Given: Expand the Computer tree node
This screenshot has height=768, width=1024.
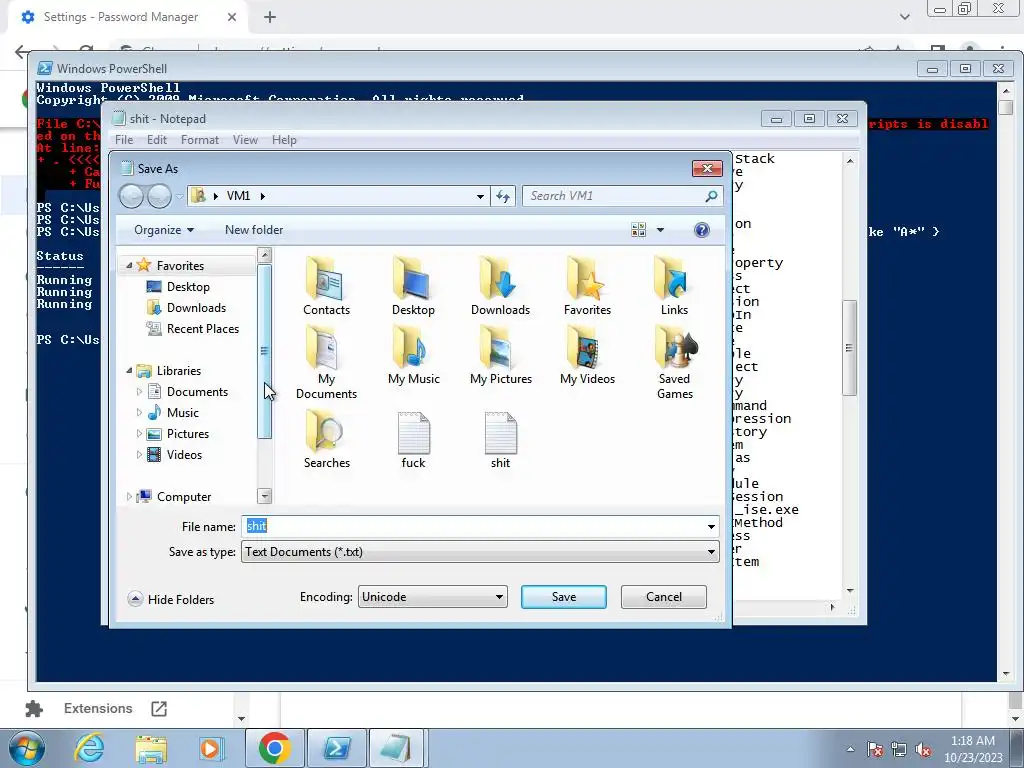Looking at the screenshot, I should coord(129,496).
